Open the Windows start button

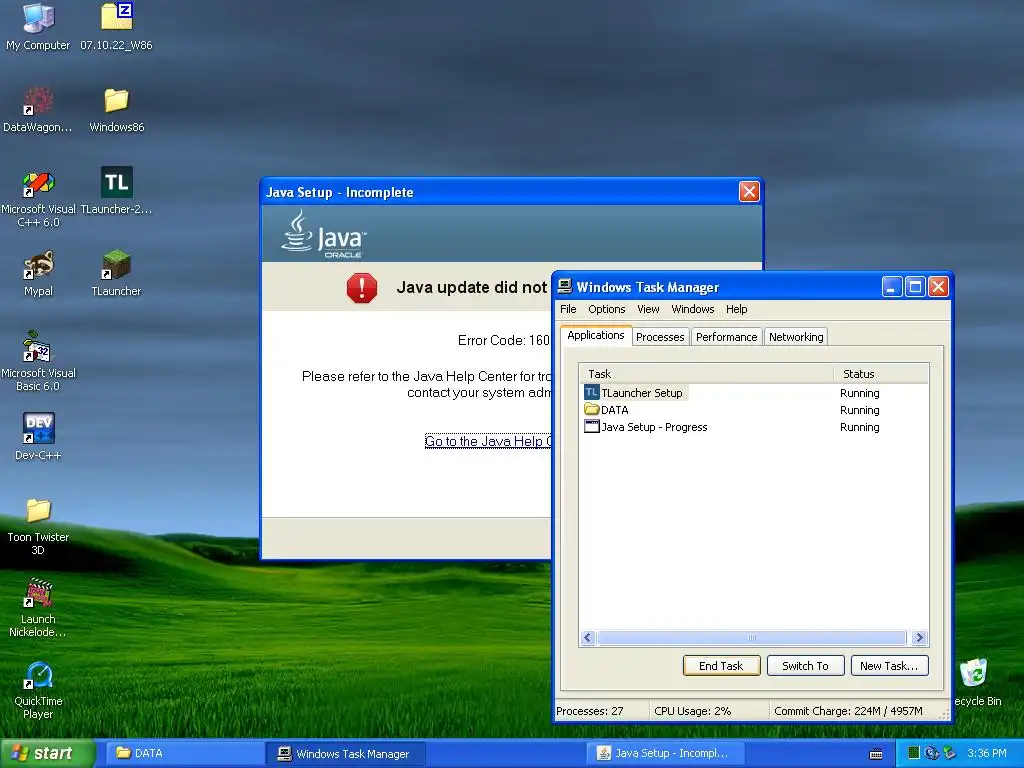click(x=47, y=753)
